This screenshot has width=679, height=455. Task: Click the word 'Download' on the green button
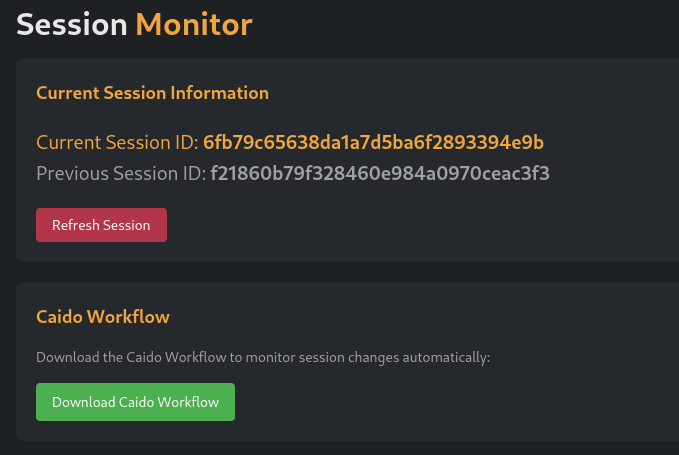(83, 402)
